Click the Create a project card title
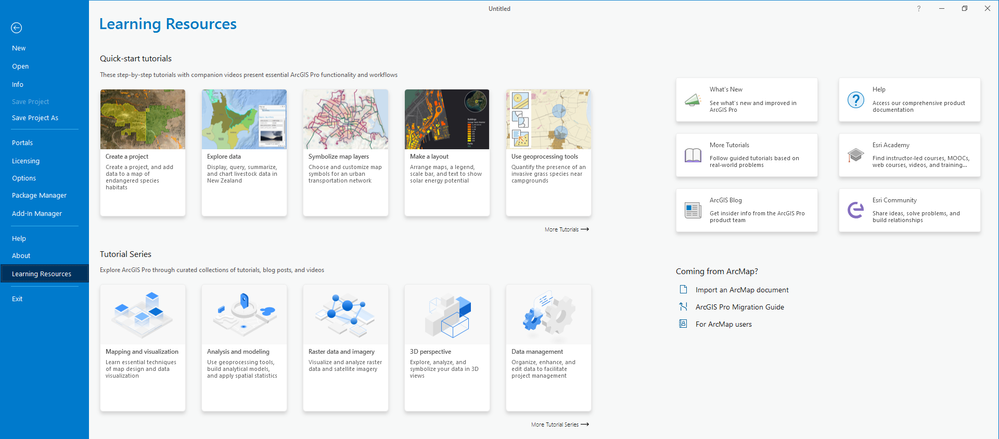 [x=127, y=156]
